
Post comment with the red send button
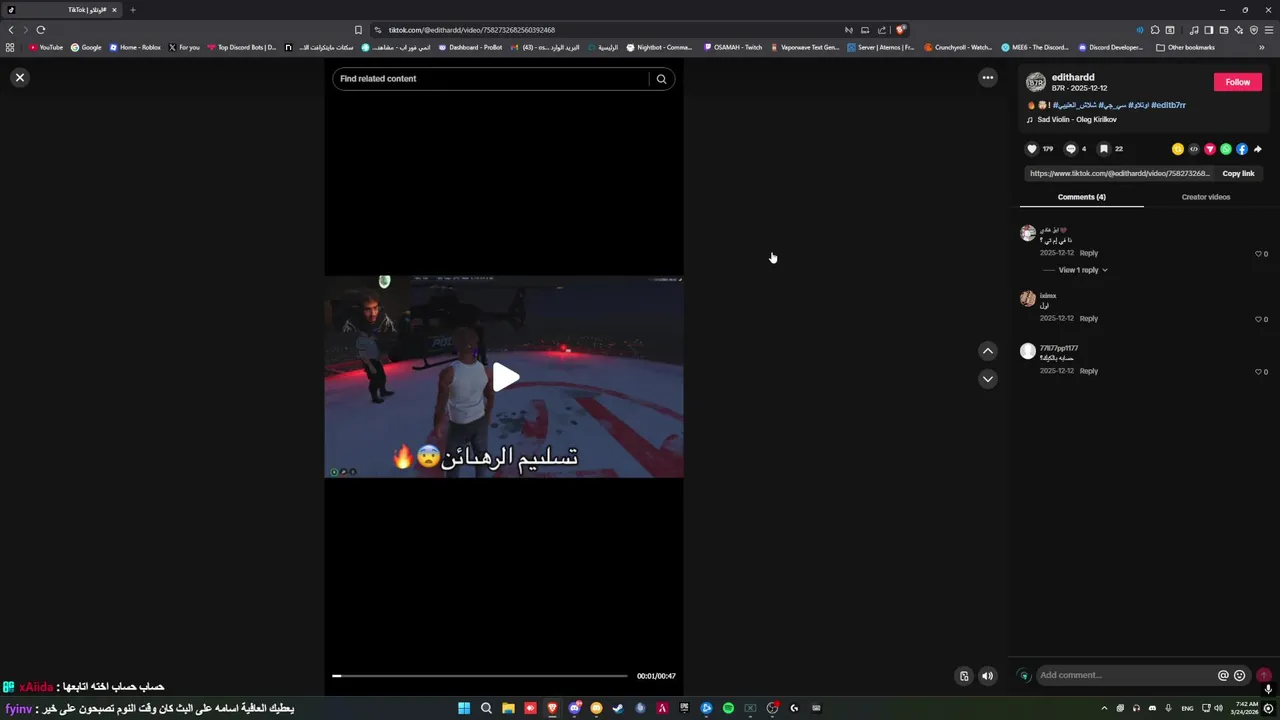(1264, 676)
